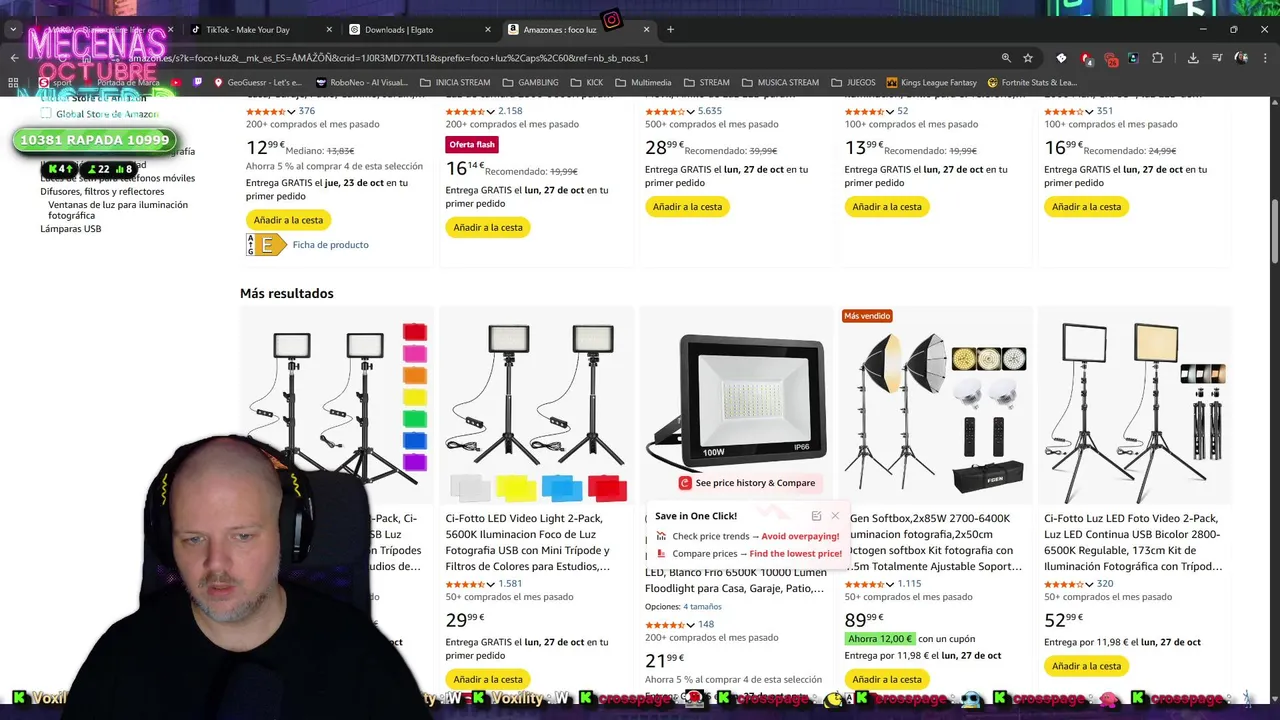Open the Chrome three-dot menu
The width and height of the screenshot is (1280, 720).
[x=1266, y=58]
